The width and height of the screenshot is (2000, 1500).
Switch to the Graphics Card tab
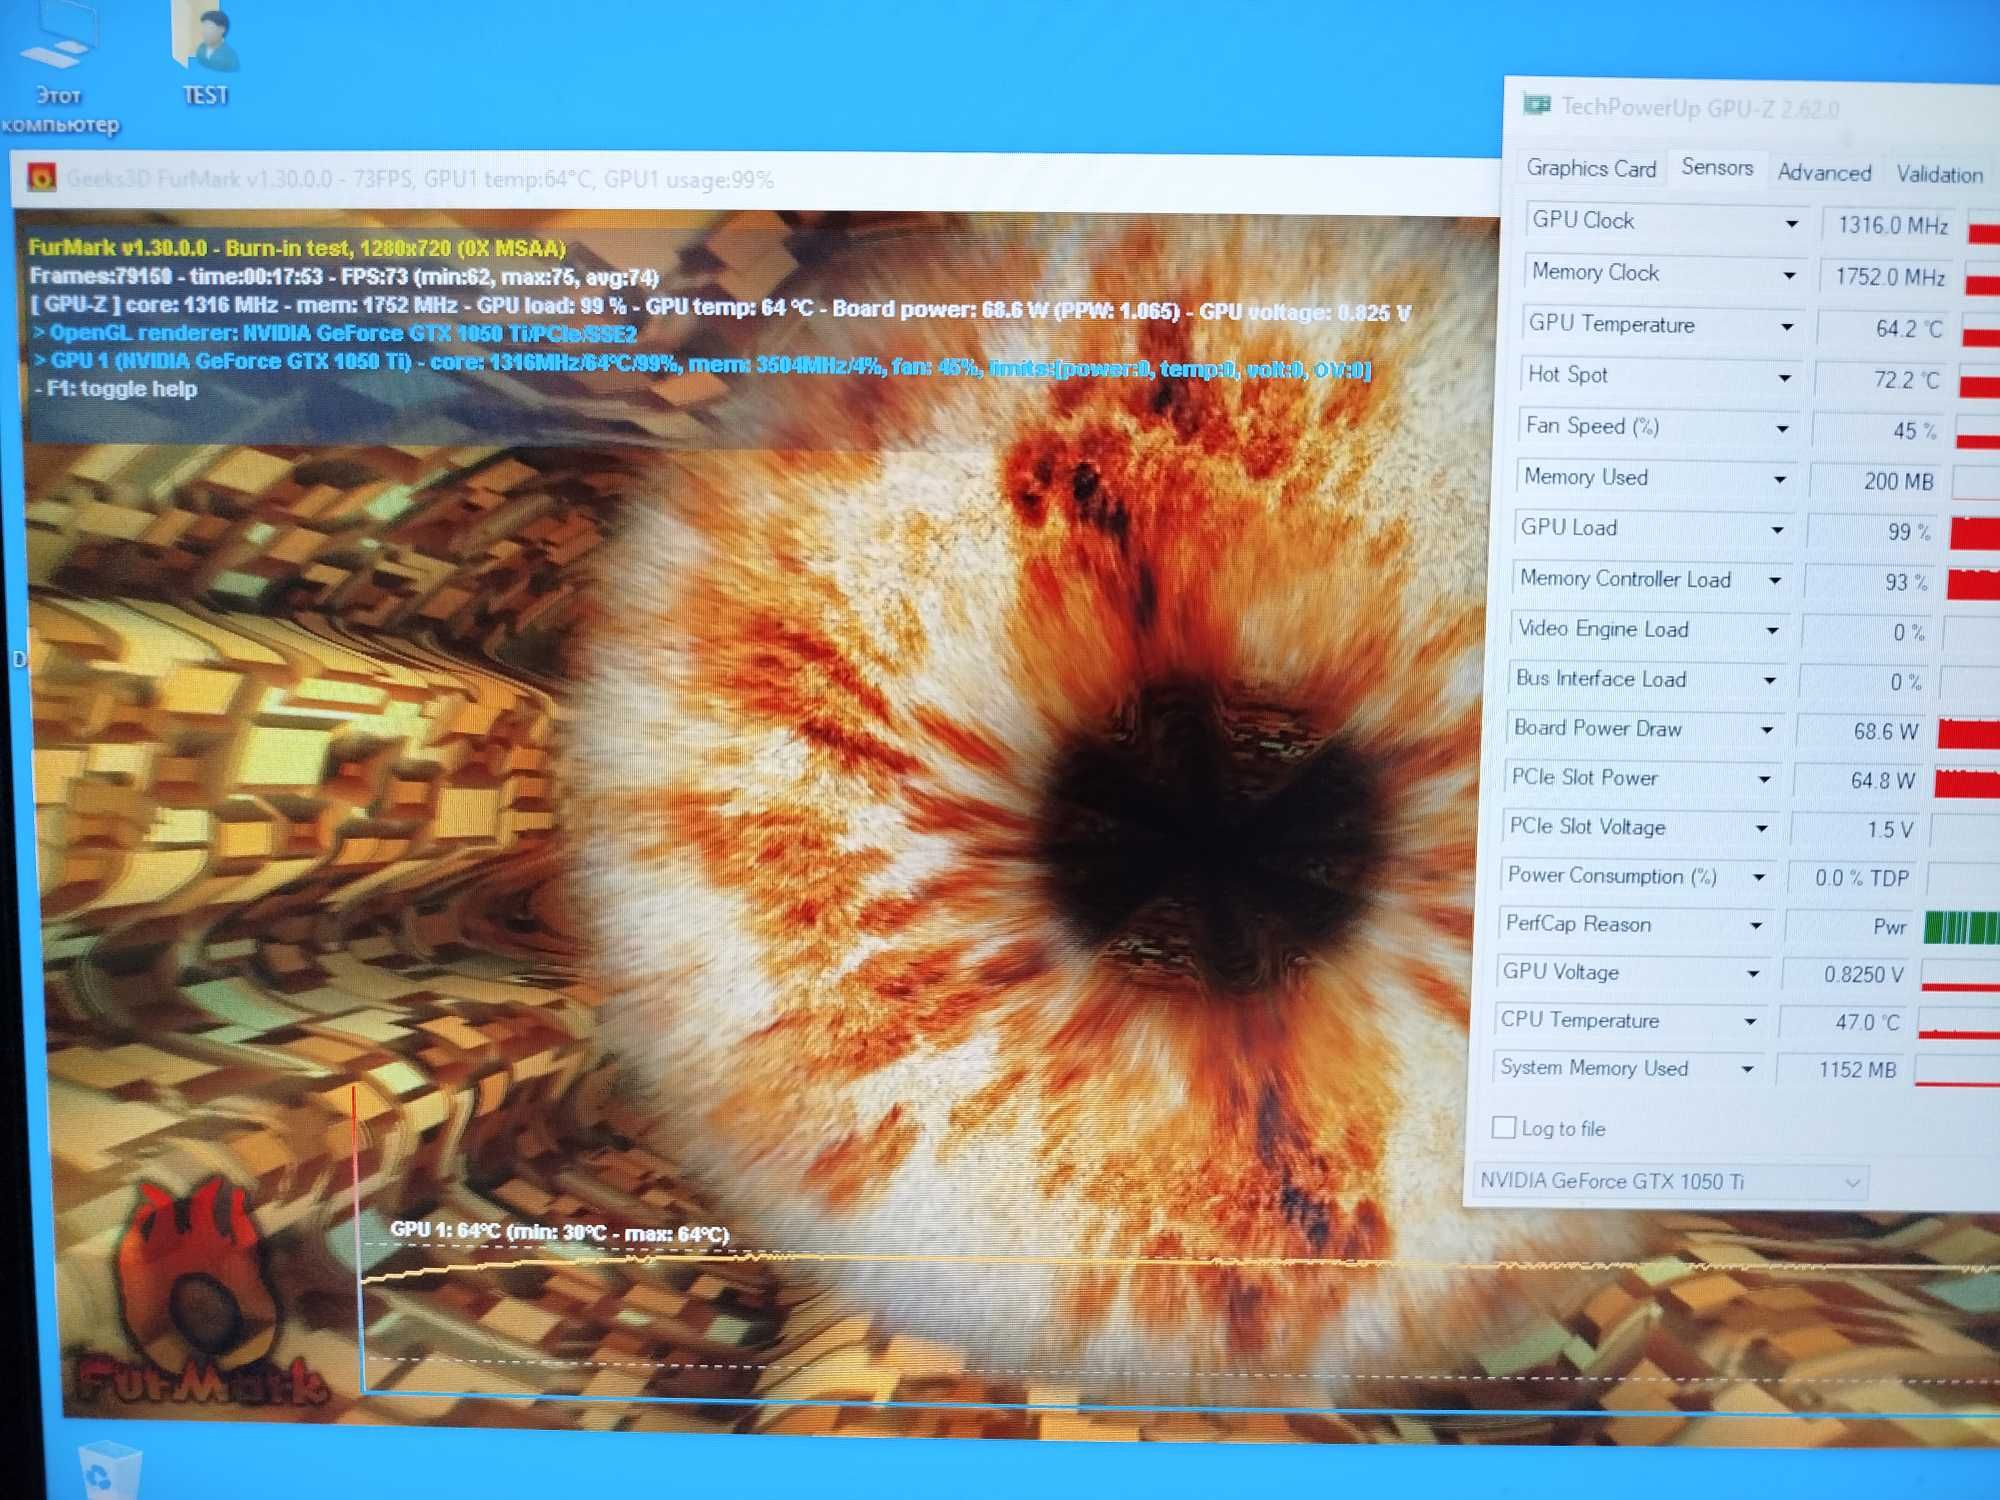1591,168
